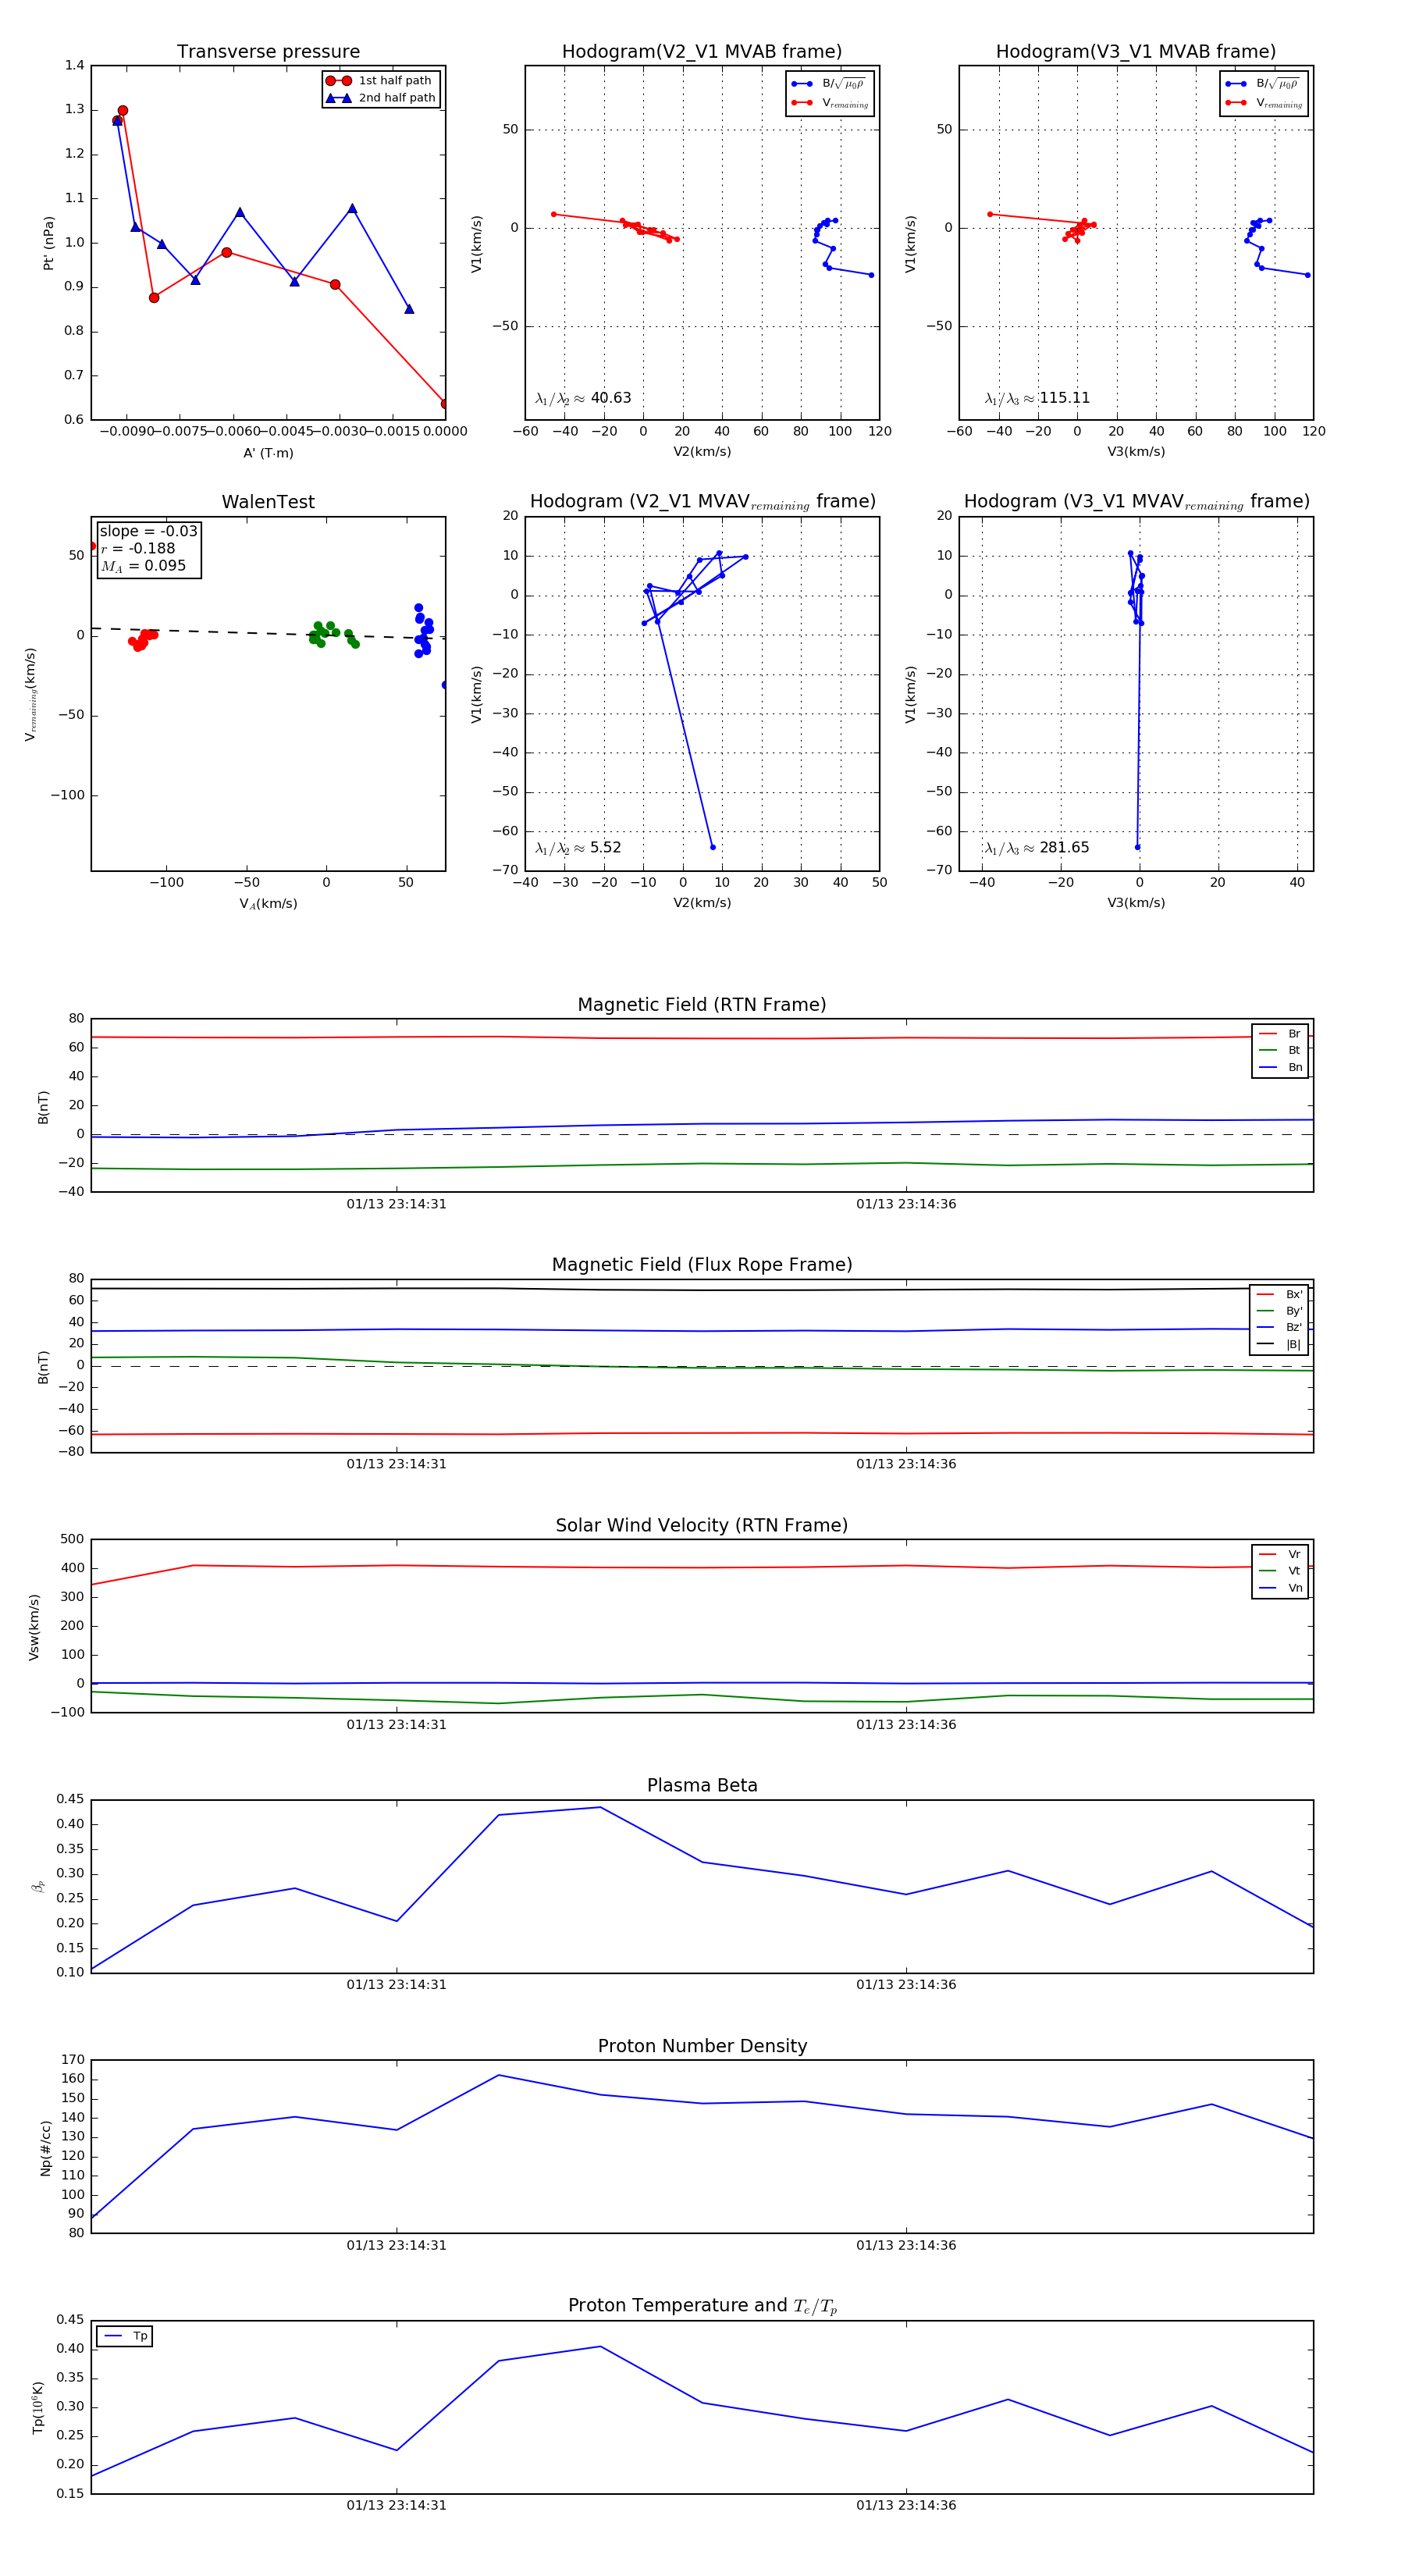The height and width of the screenshot is (2576, 1405).
Task: Select the "Bn" legend entry
Action: [1280, 1067]
